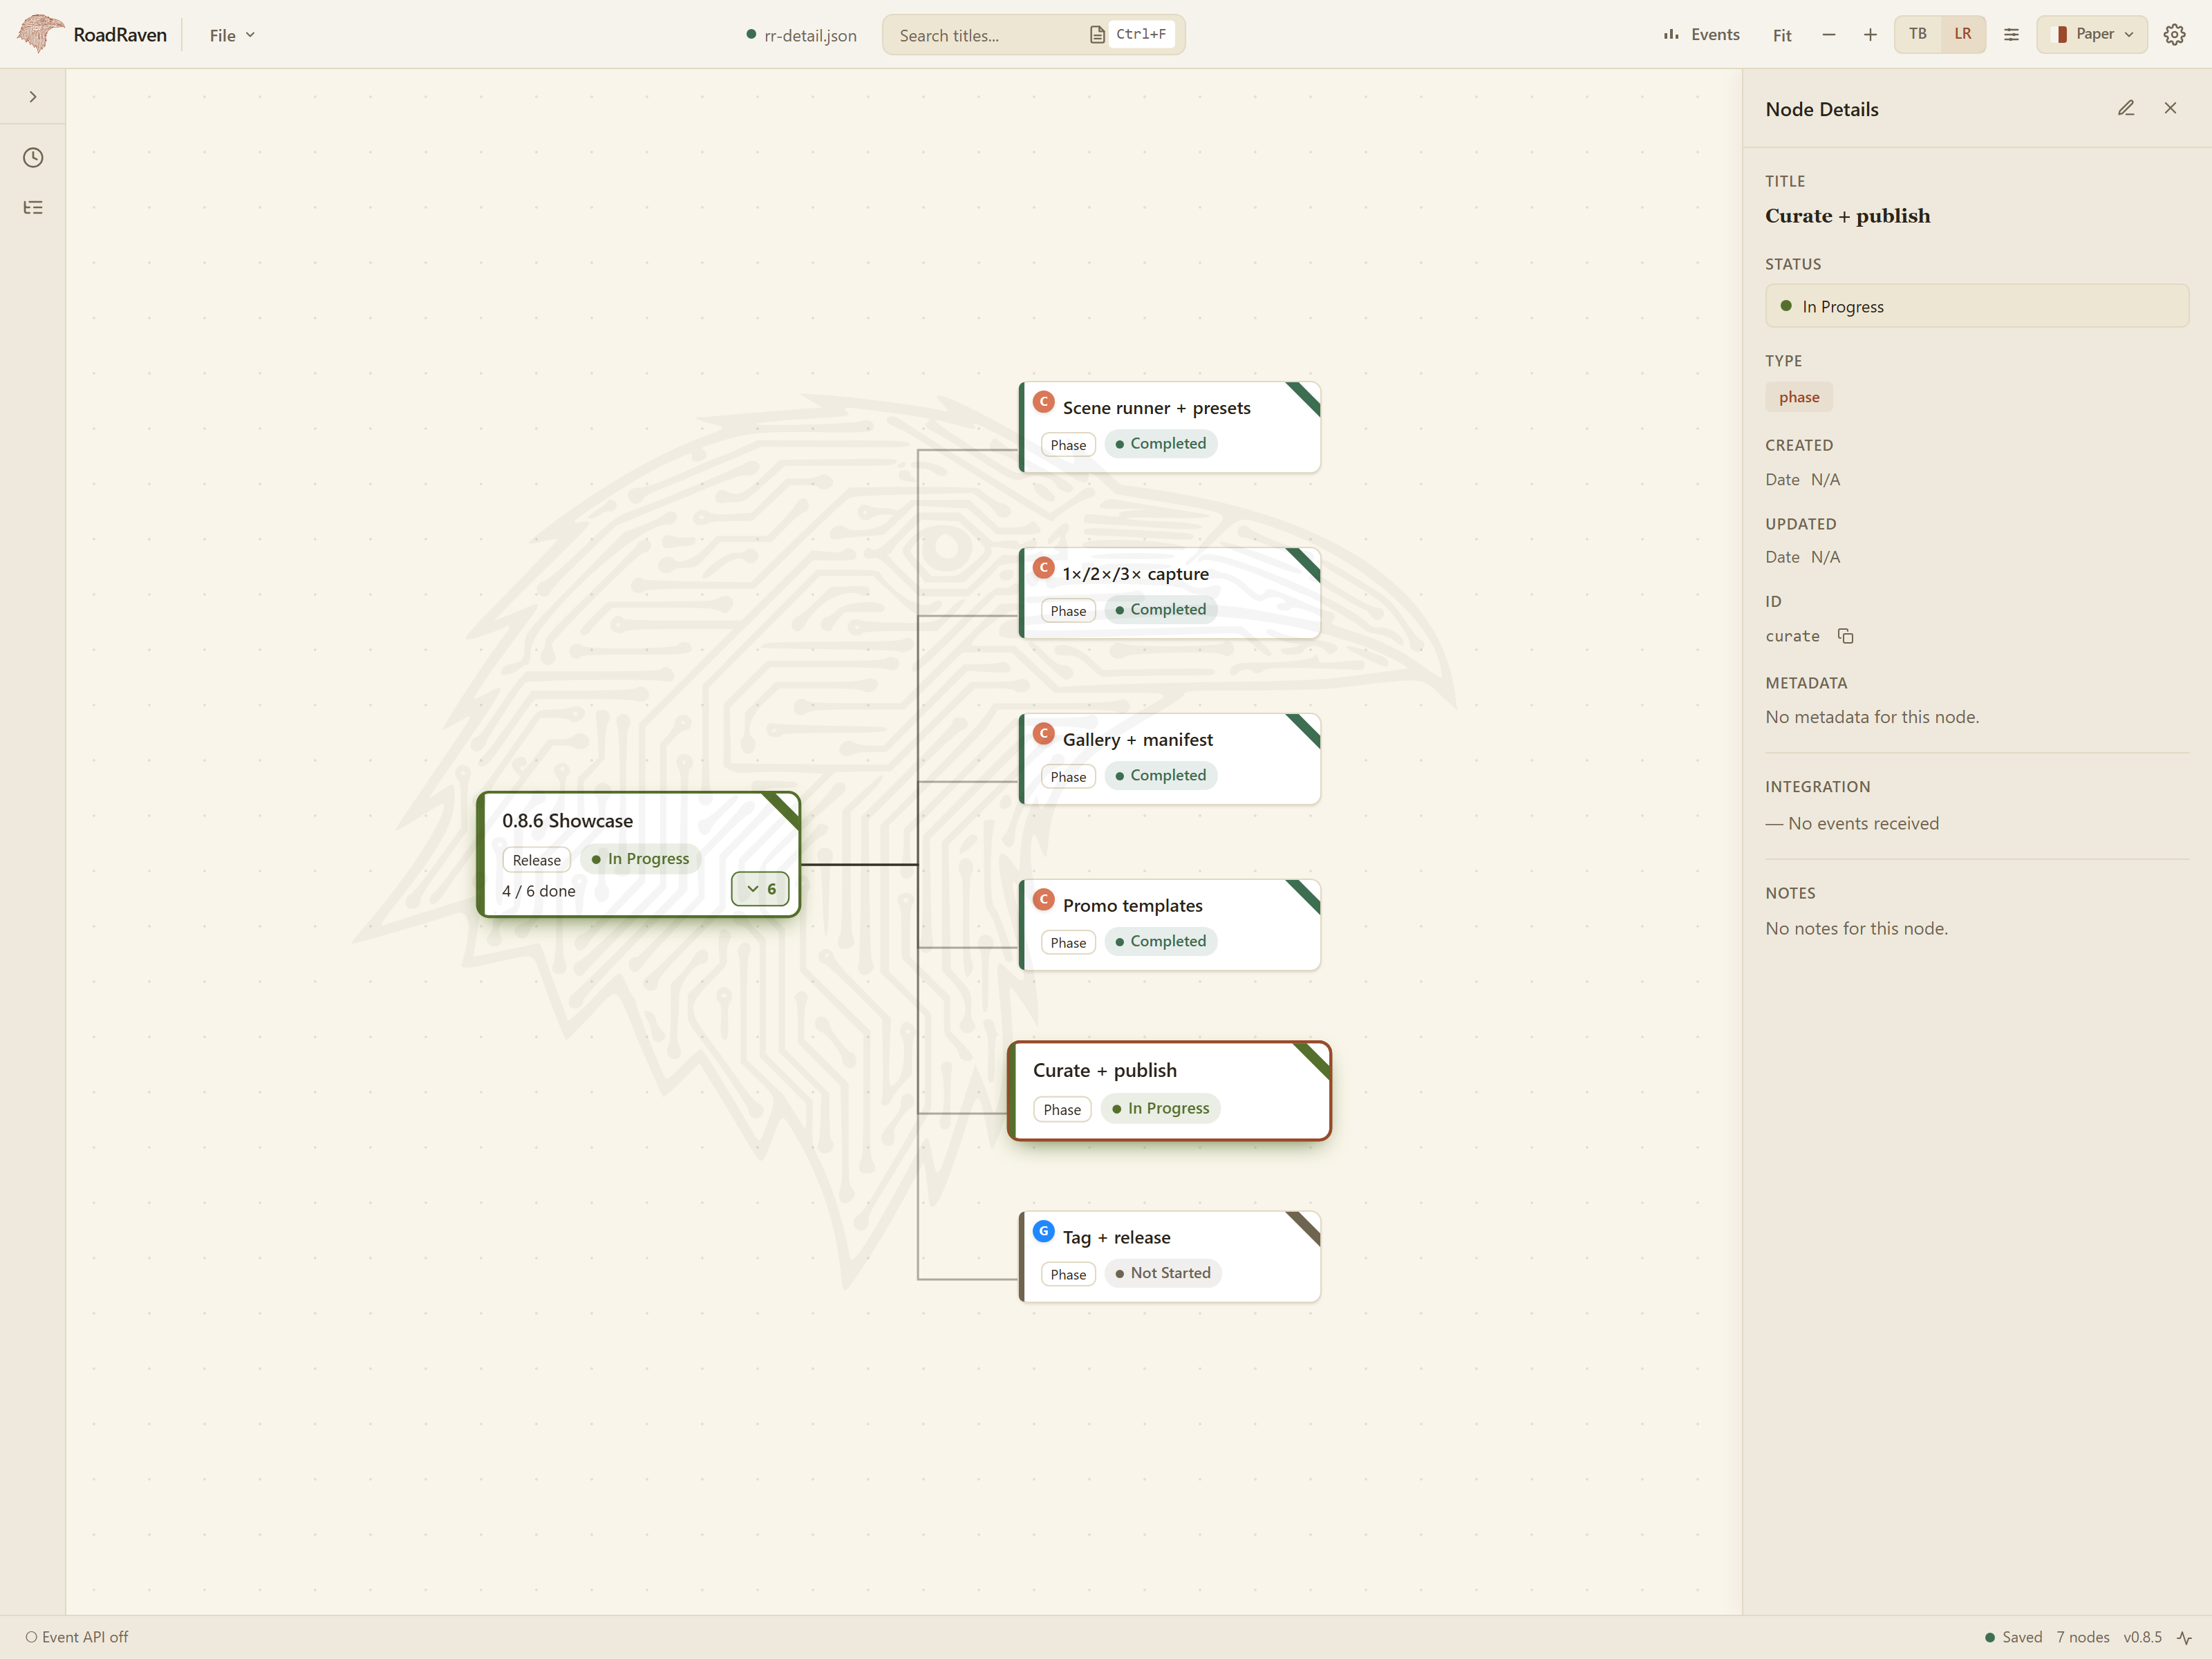2212x1659 pixels.
Task: Open the layout options sliders icon
Action: click(2012, 35)
